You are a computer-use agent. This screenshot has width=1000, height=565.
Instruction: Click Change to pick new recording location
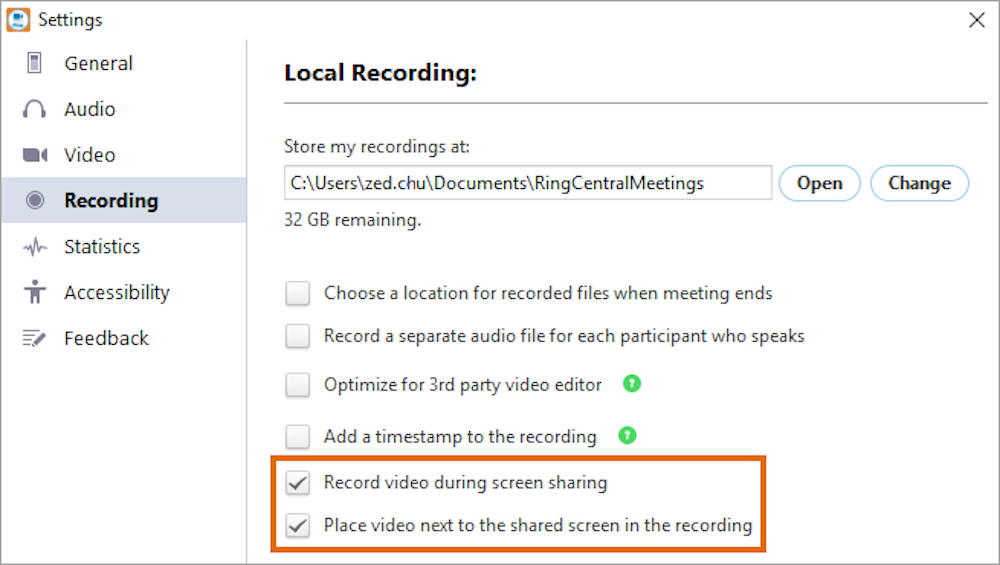coord(919,183)
